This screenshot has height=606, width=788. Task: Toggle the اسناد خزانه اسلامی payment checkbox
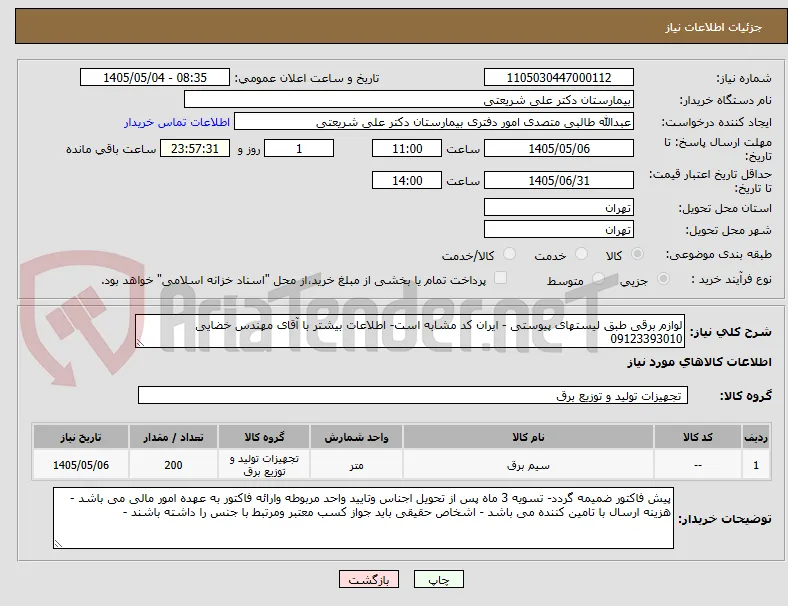(501, 278)
